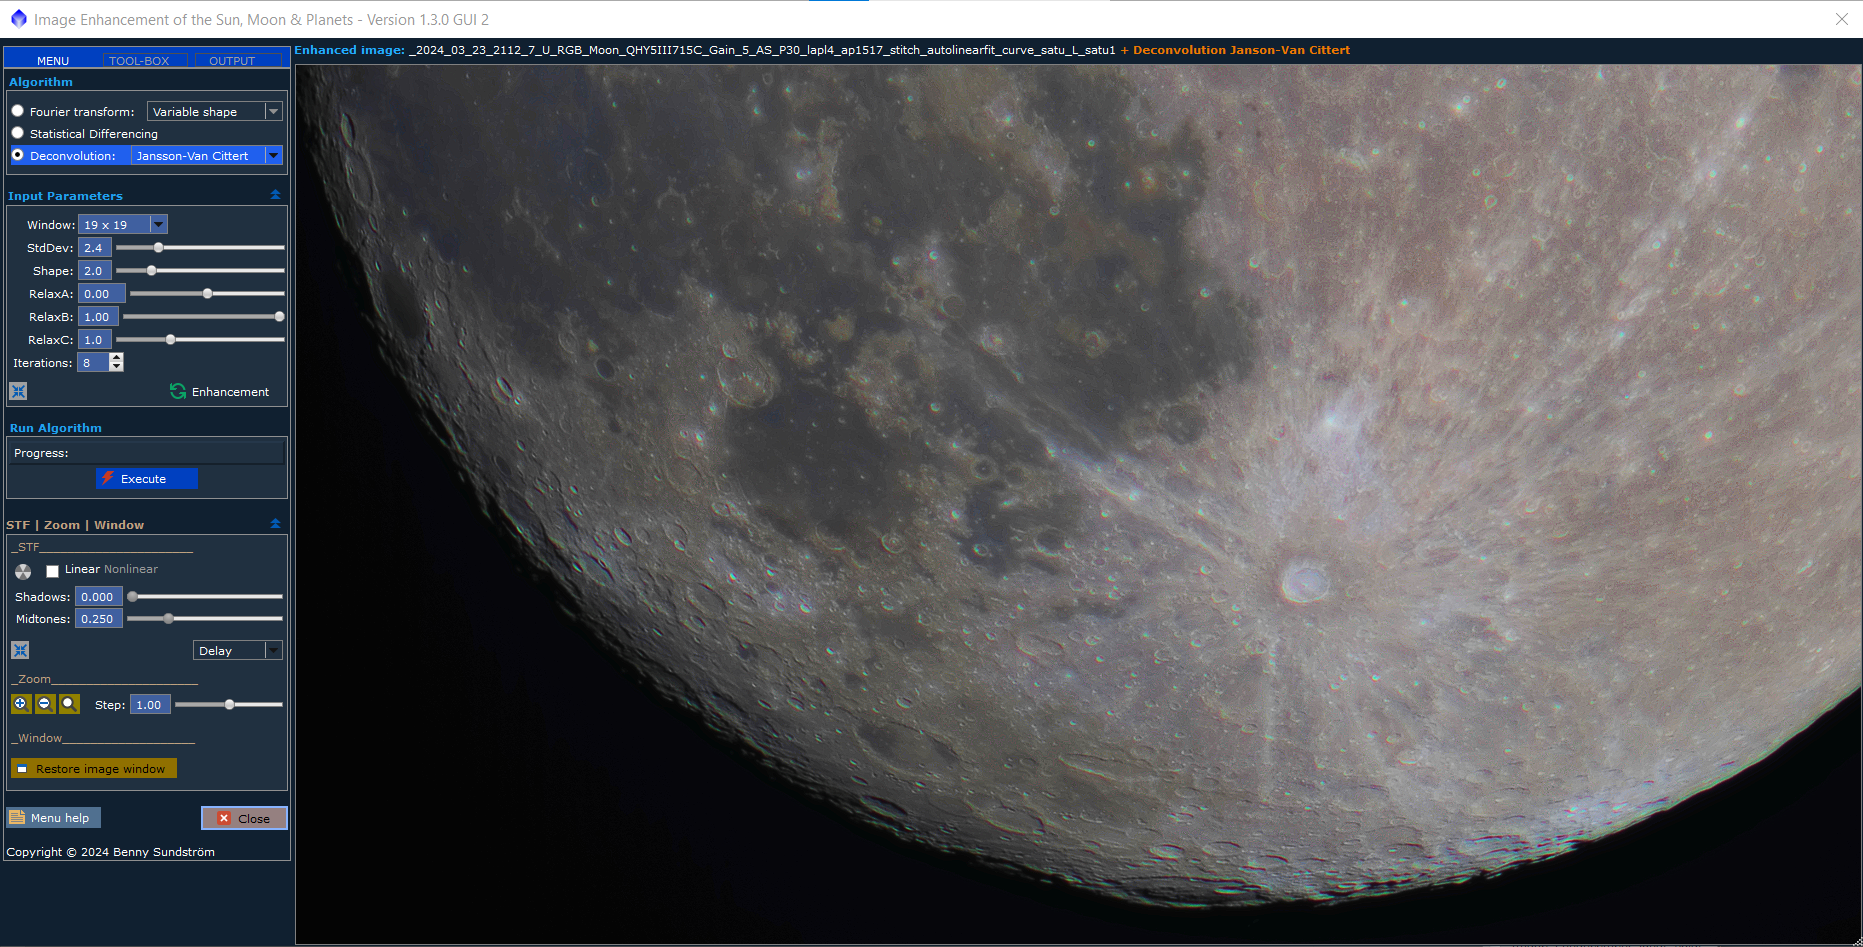The width and height of the screenshot is (1863, 947).
Task: Click the Copyright 2024 Benny Sundström text
Action: (x=111, y=852)
